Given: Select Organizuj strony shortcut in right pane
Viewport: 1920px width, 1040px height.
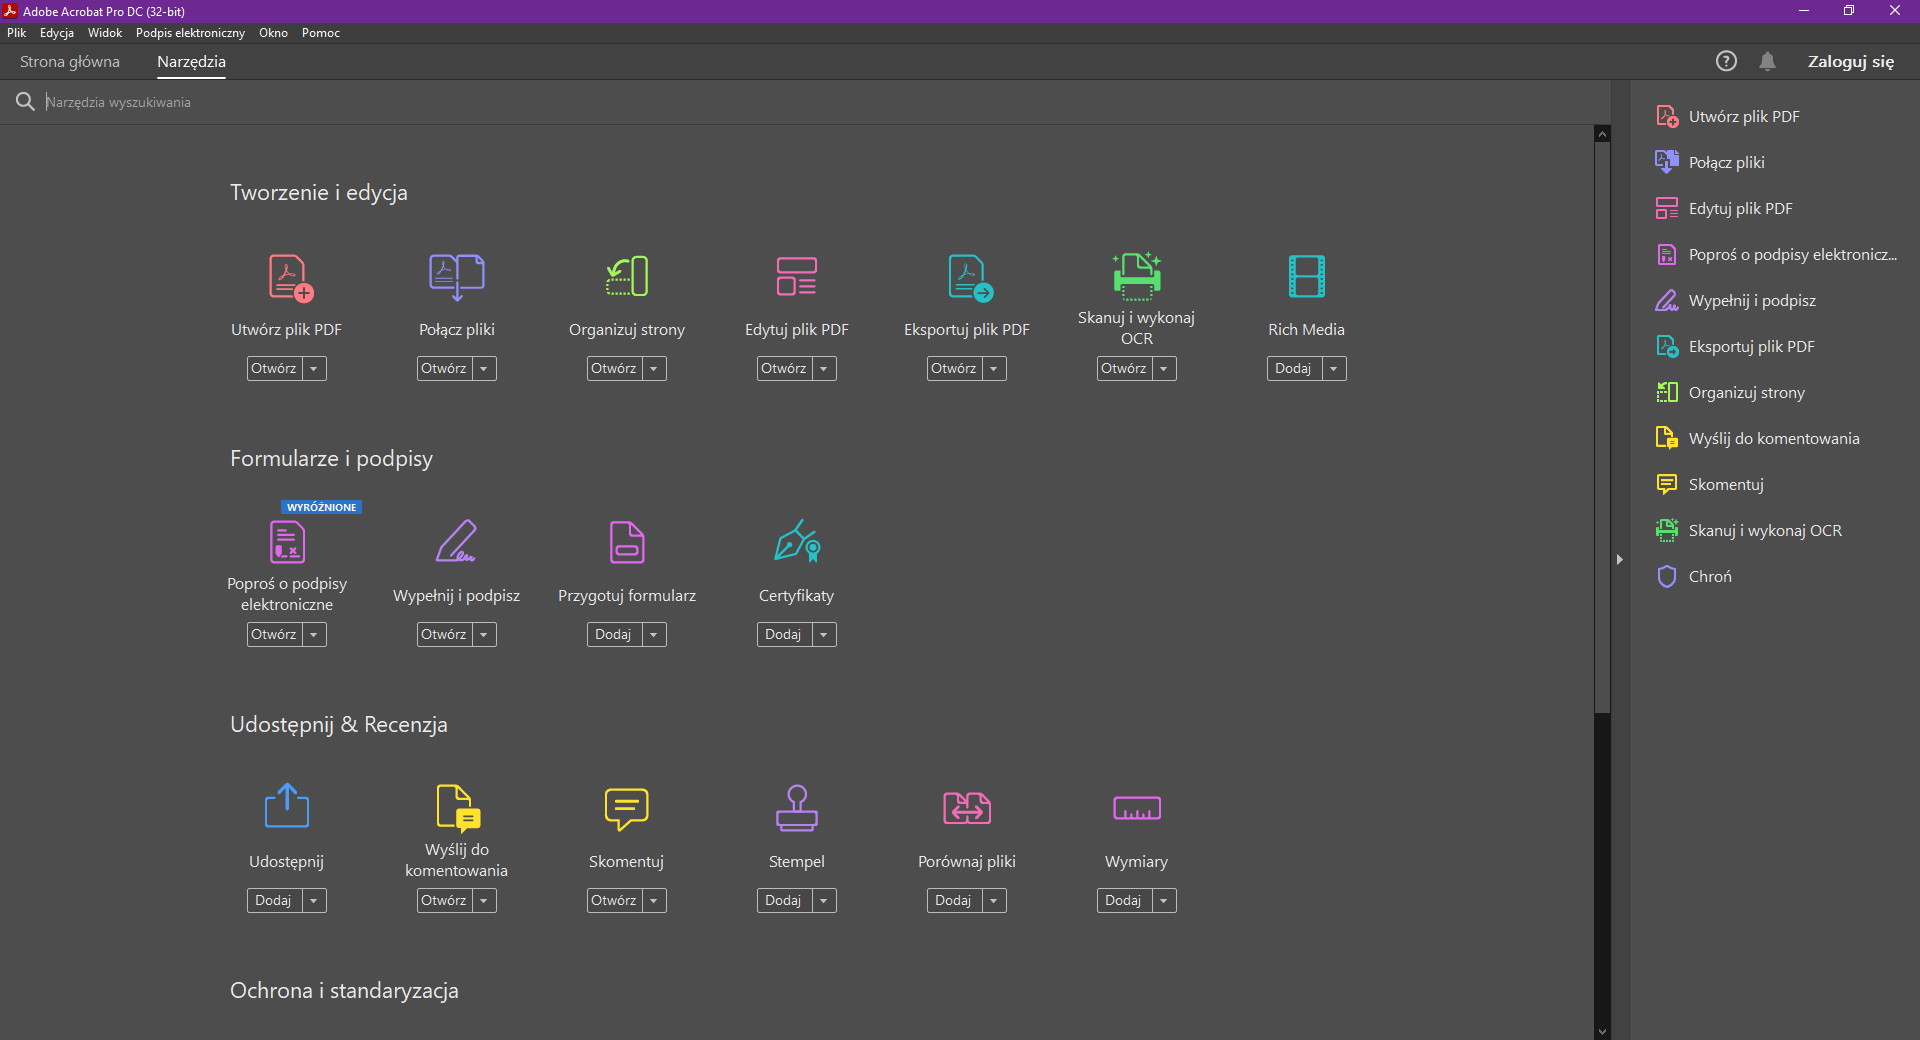Looking at the screenshot, I should click(1730, 393).
